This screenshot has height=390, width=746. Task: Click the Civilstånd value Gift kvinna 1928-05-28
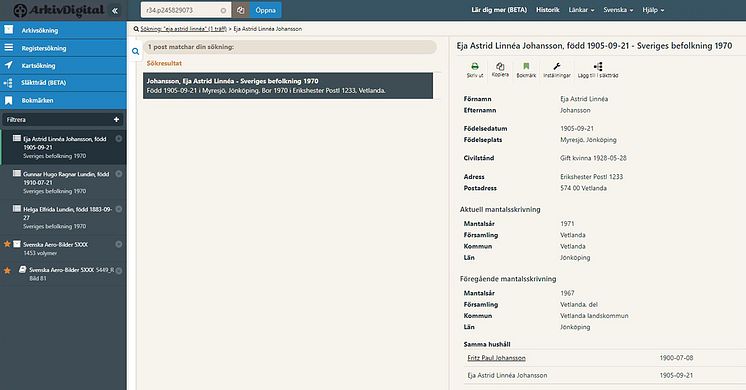point(593,158)
